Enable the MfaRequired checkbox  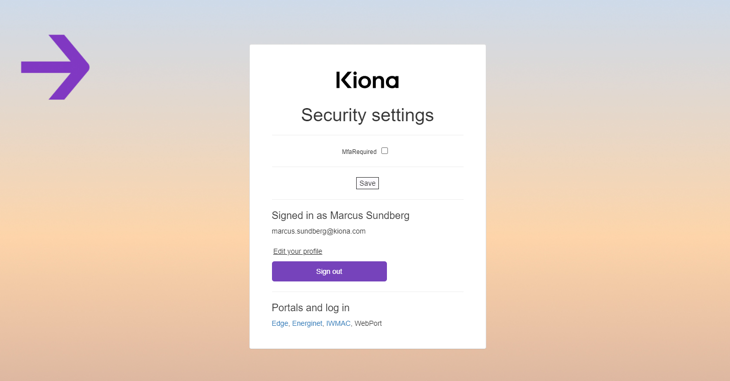(x=385, y=150)
